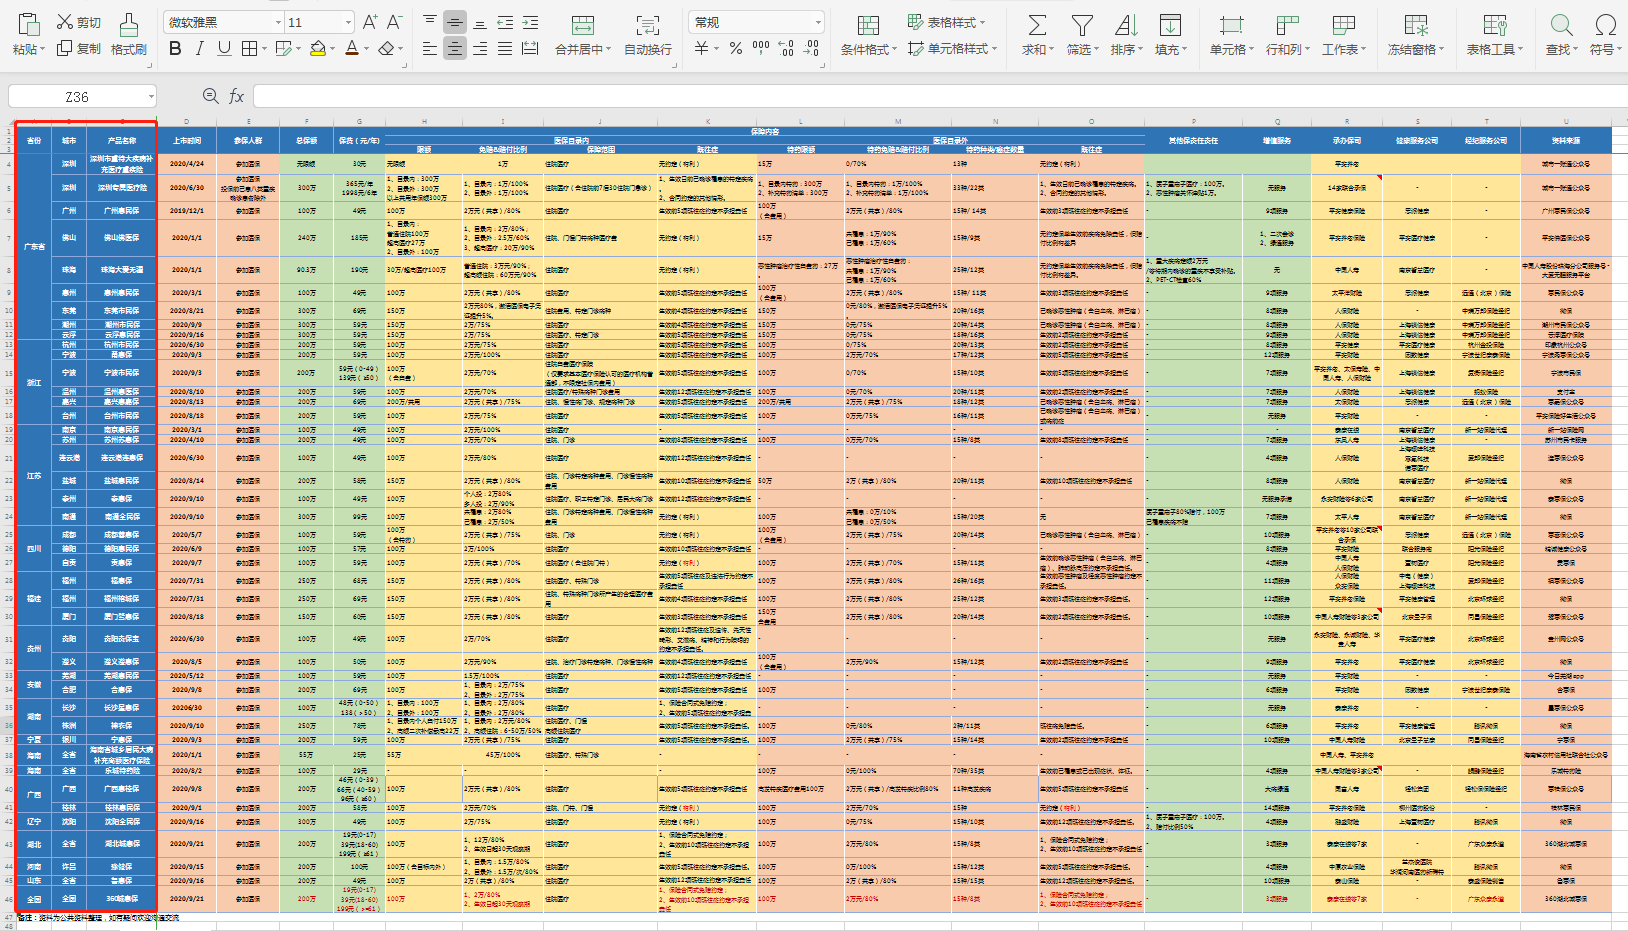Click the 上市时间 header cell
This screenshot has width=1628, height=931.
187,140
